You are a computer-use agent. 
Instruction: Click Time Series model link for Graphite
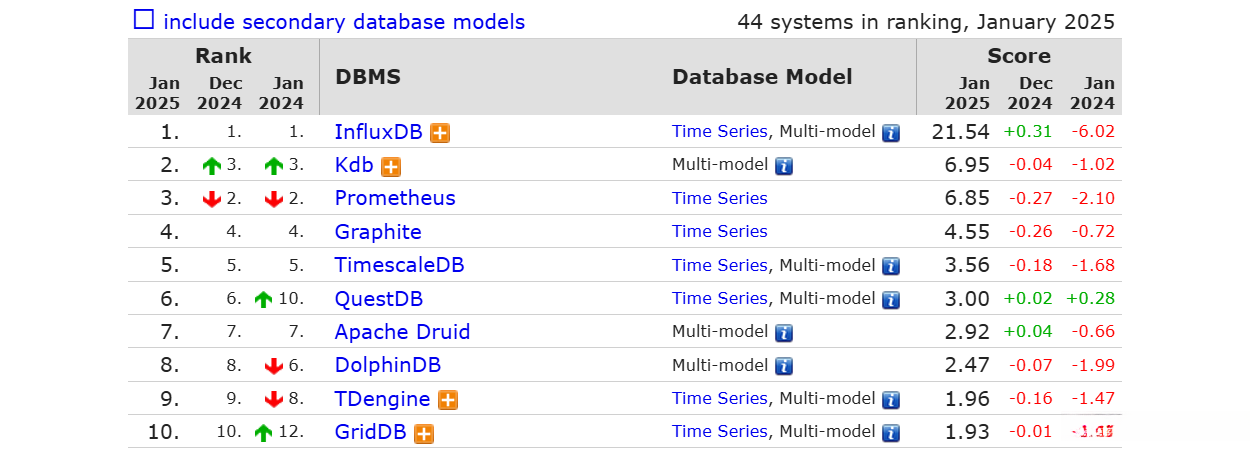click(x=719, y=232)
